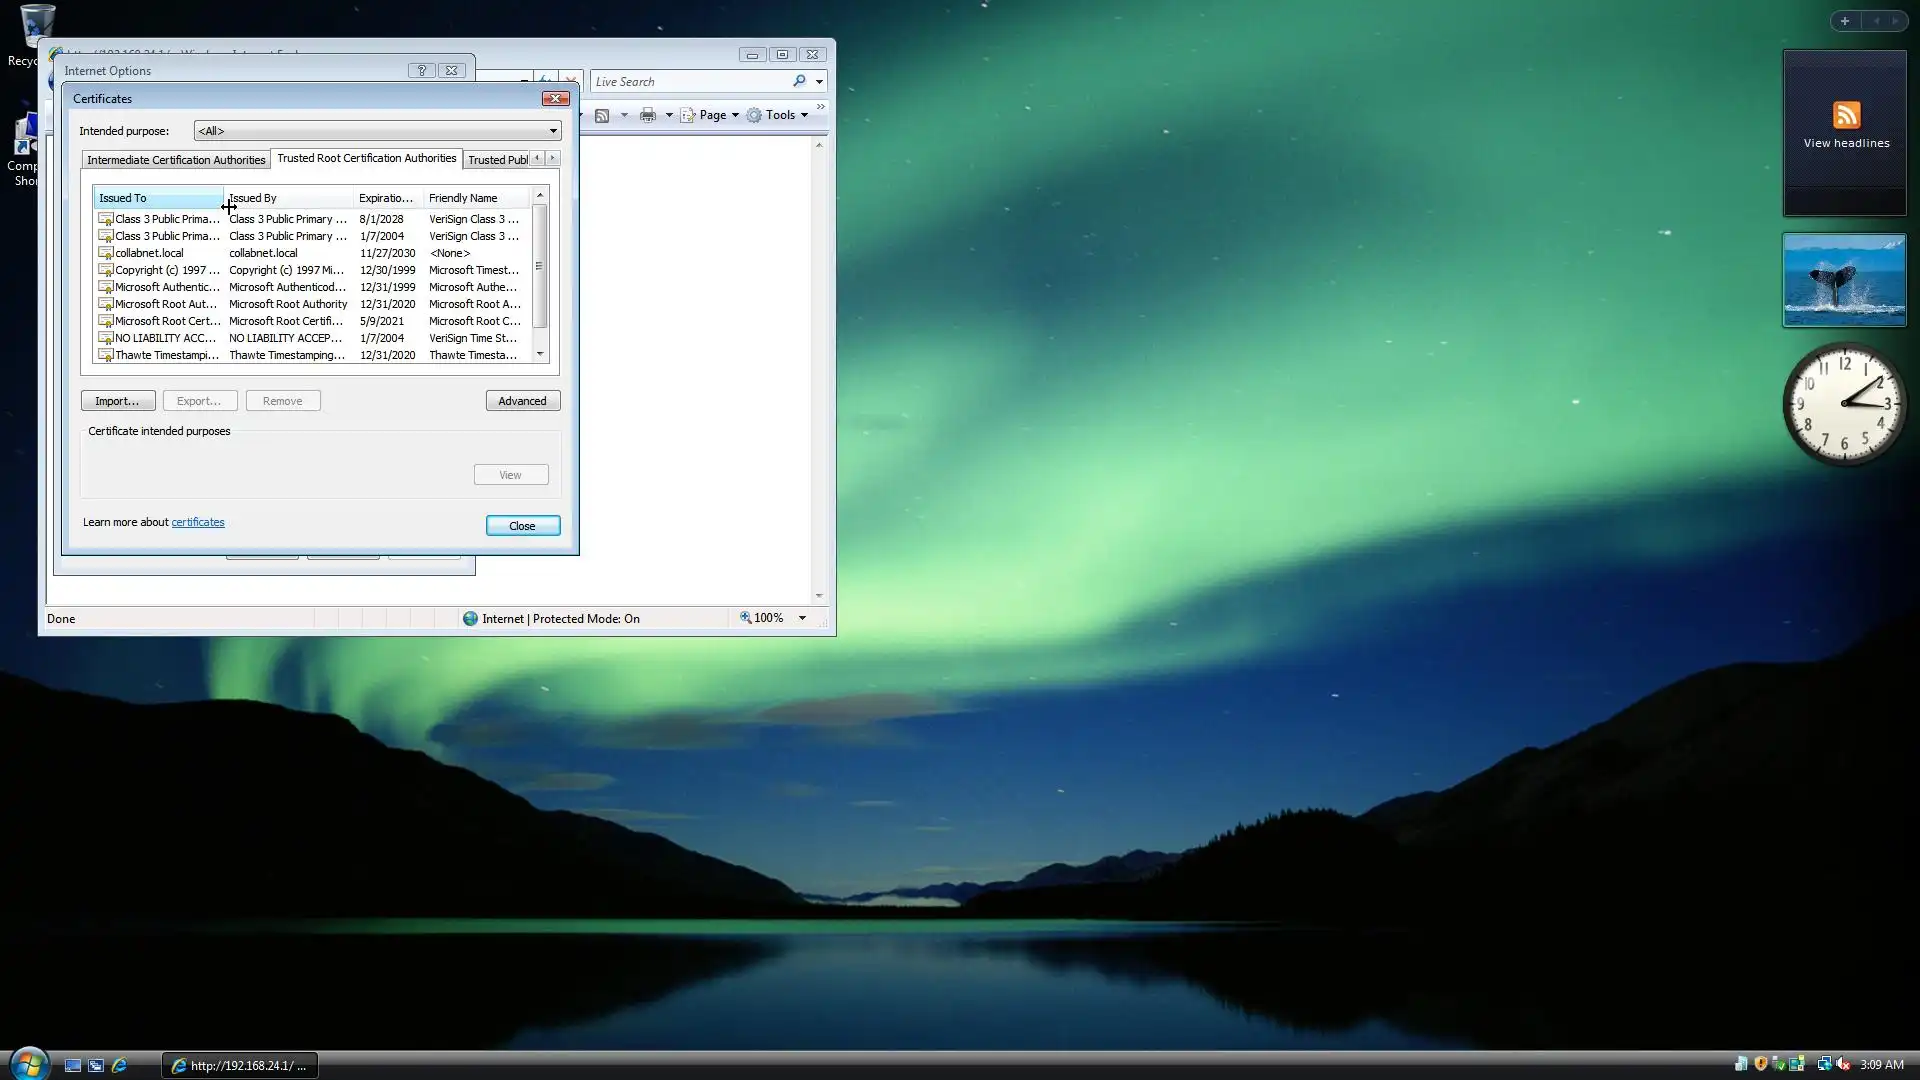
Task: Switch to the Trusted Publishers tab
Action: point(497,160)
